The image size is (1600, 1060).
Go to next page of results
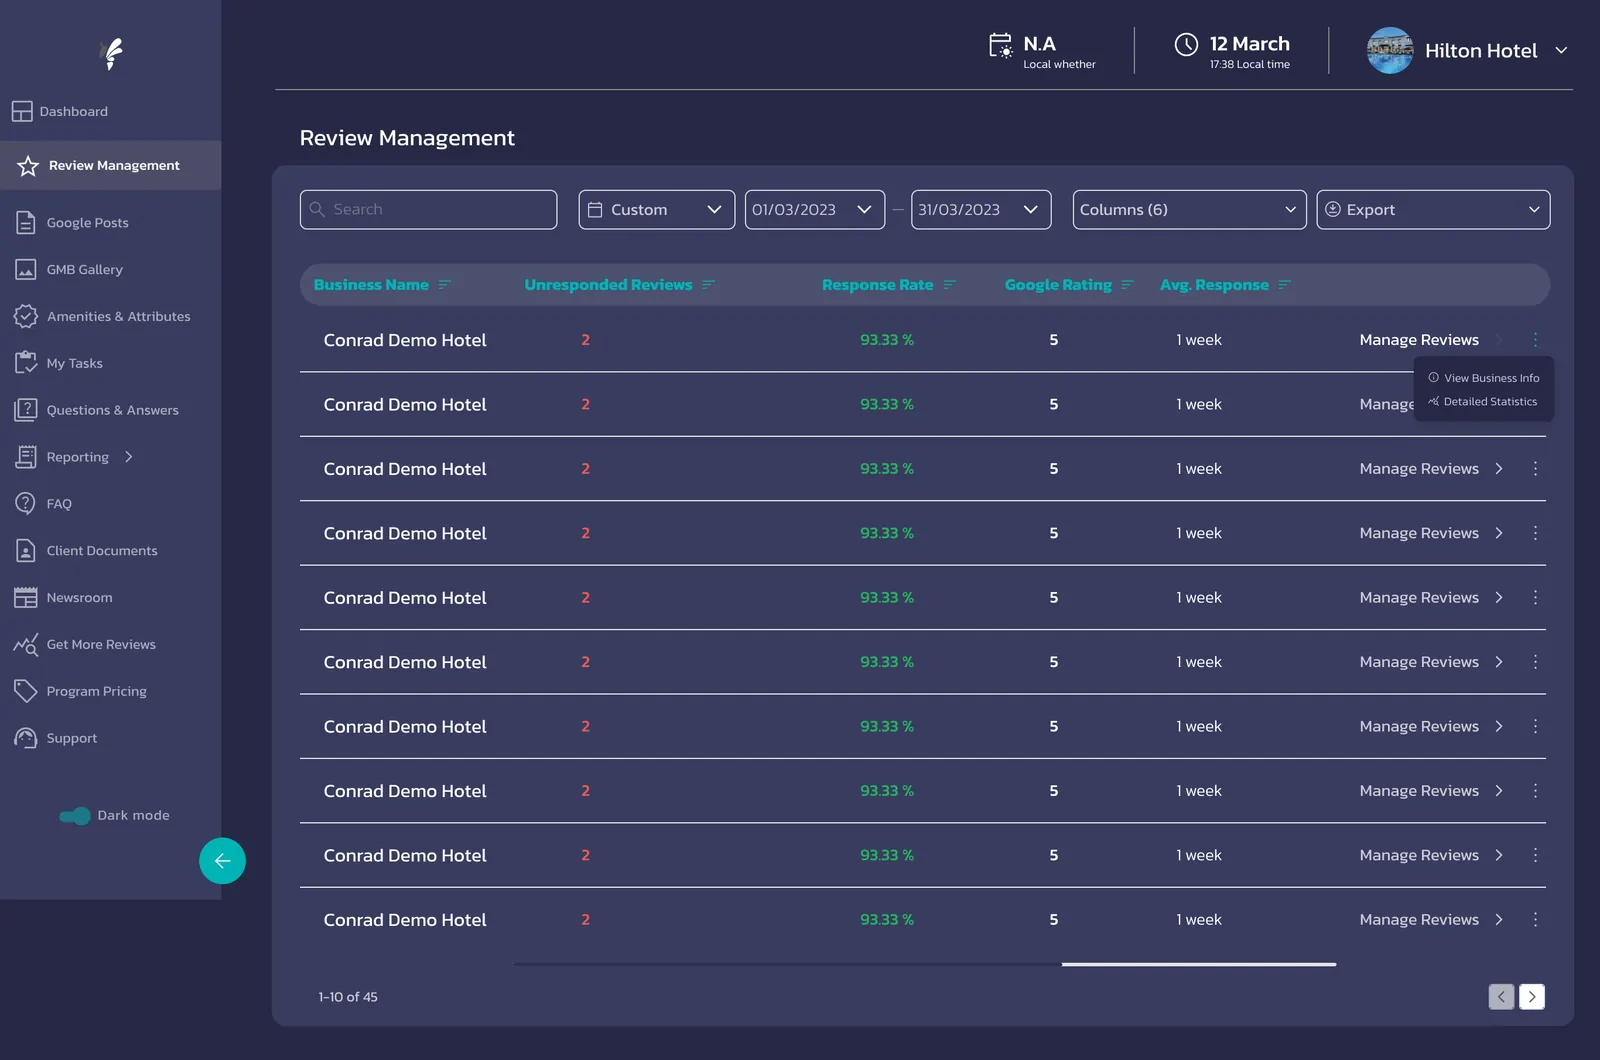point(1532,997)
